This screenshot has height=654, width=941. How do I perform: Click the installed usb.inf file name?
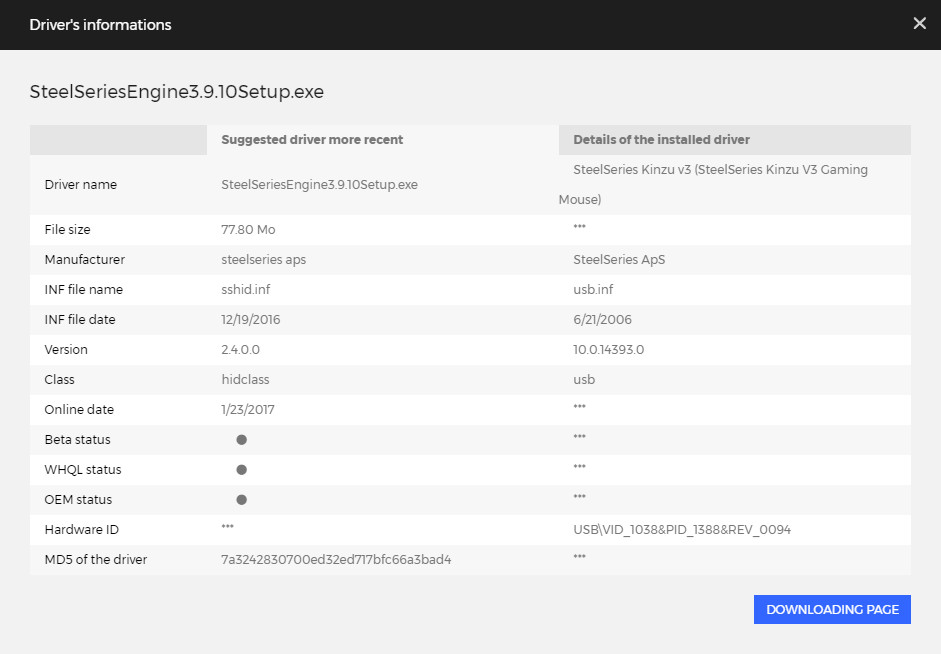593,290
